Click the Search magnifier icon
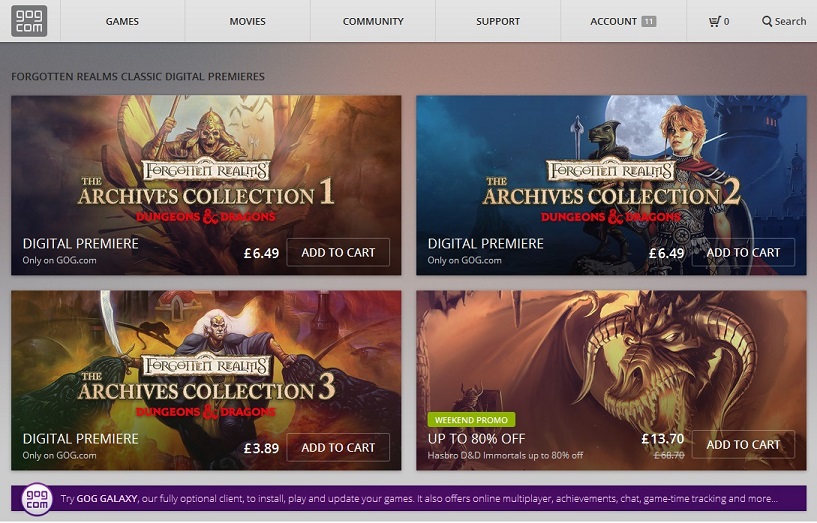This screenshot has width=817, height=523. [767, 21]
